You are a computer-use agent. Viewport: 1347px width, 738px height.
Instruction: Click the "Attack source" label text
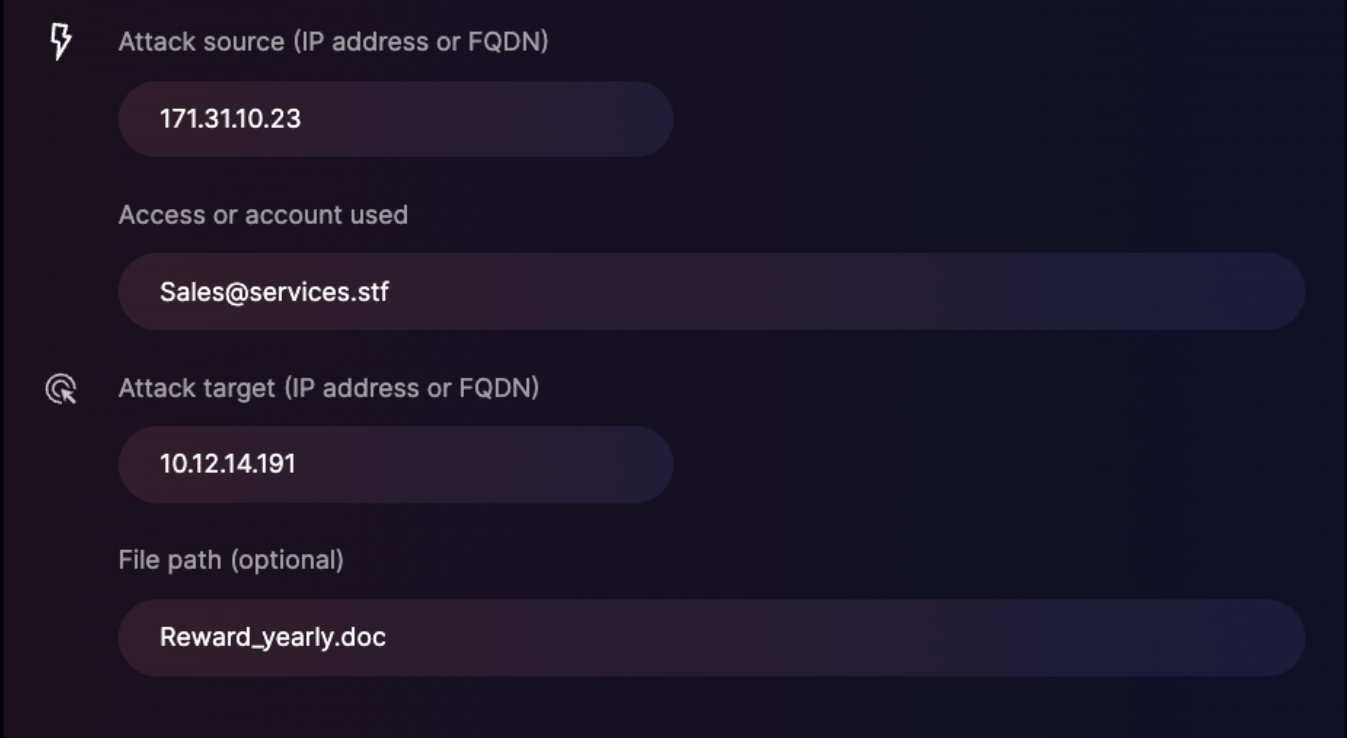point(201,42)
